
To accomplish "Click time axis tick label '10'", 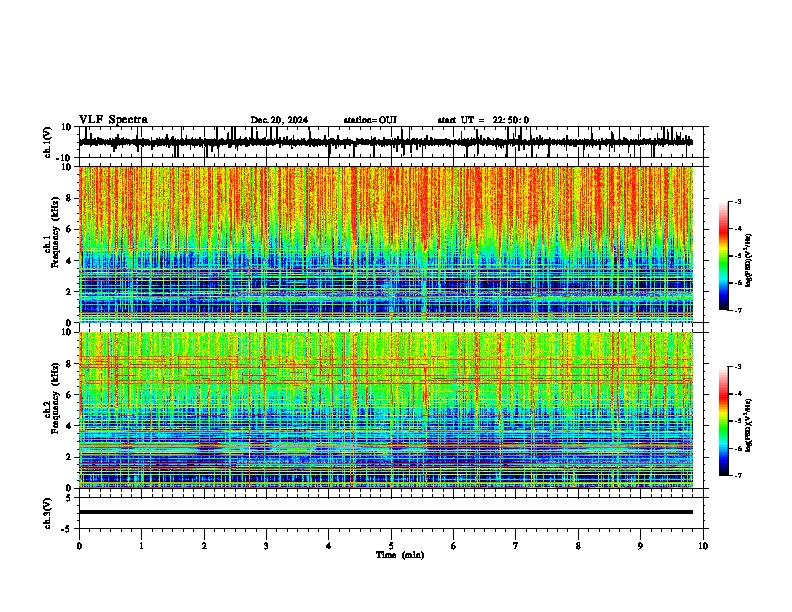I will pyautogui.click(x=703, y=546).
